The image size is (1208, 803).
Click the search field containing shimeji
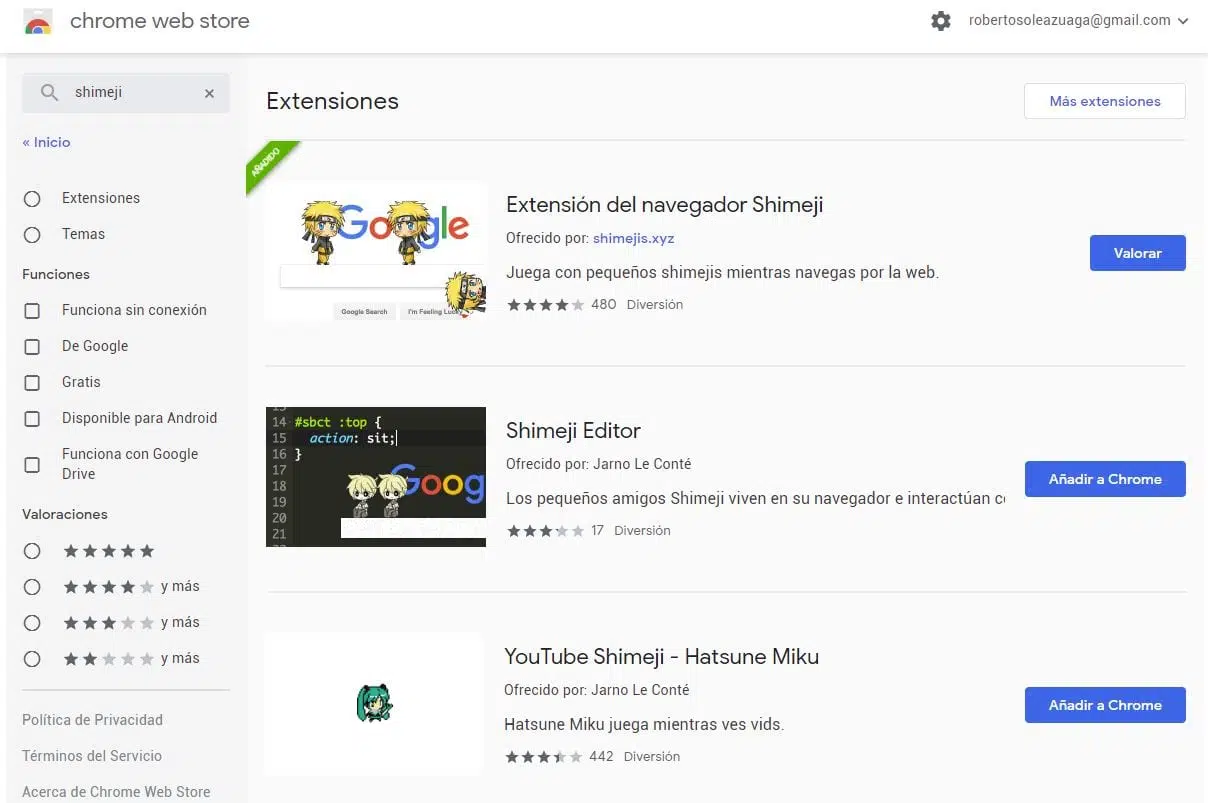pyautogui.click(x=126, y=93)
